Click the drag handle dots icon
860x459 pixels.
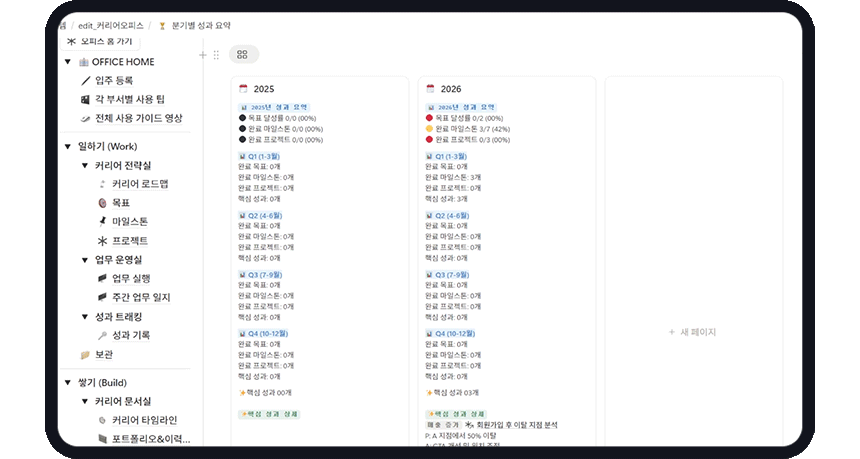tap(216, 55)
